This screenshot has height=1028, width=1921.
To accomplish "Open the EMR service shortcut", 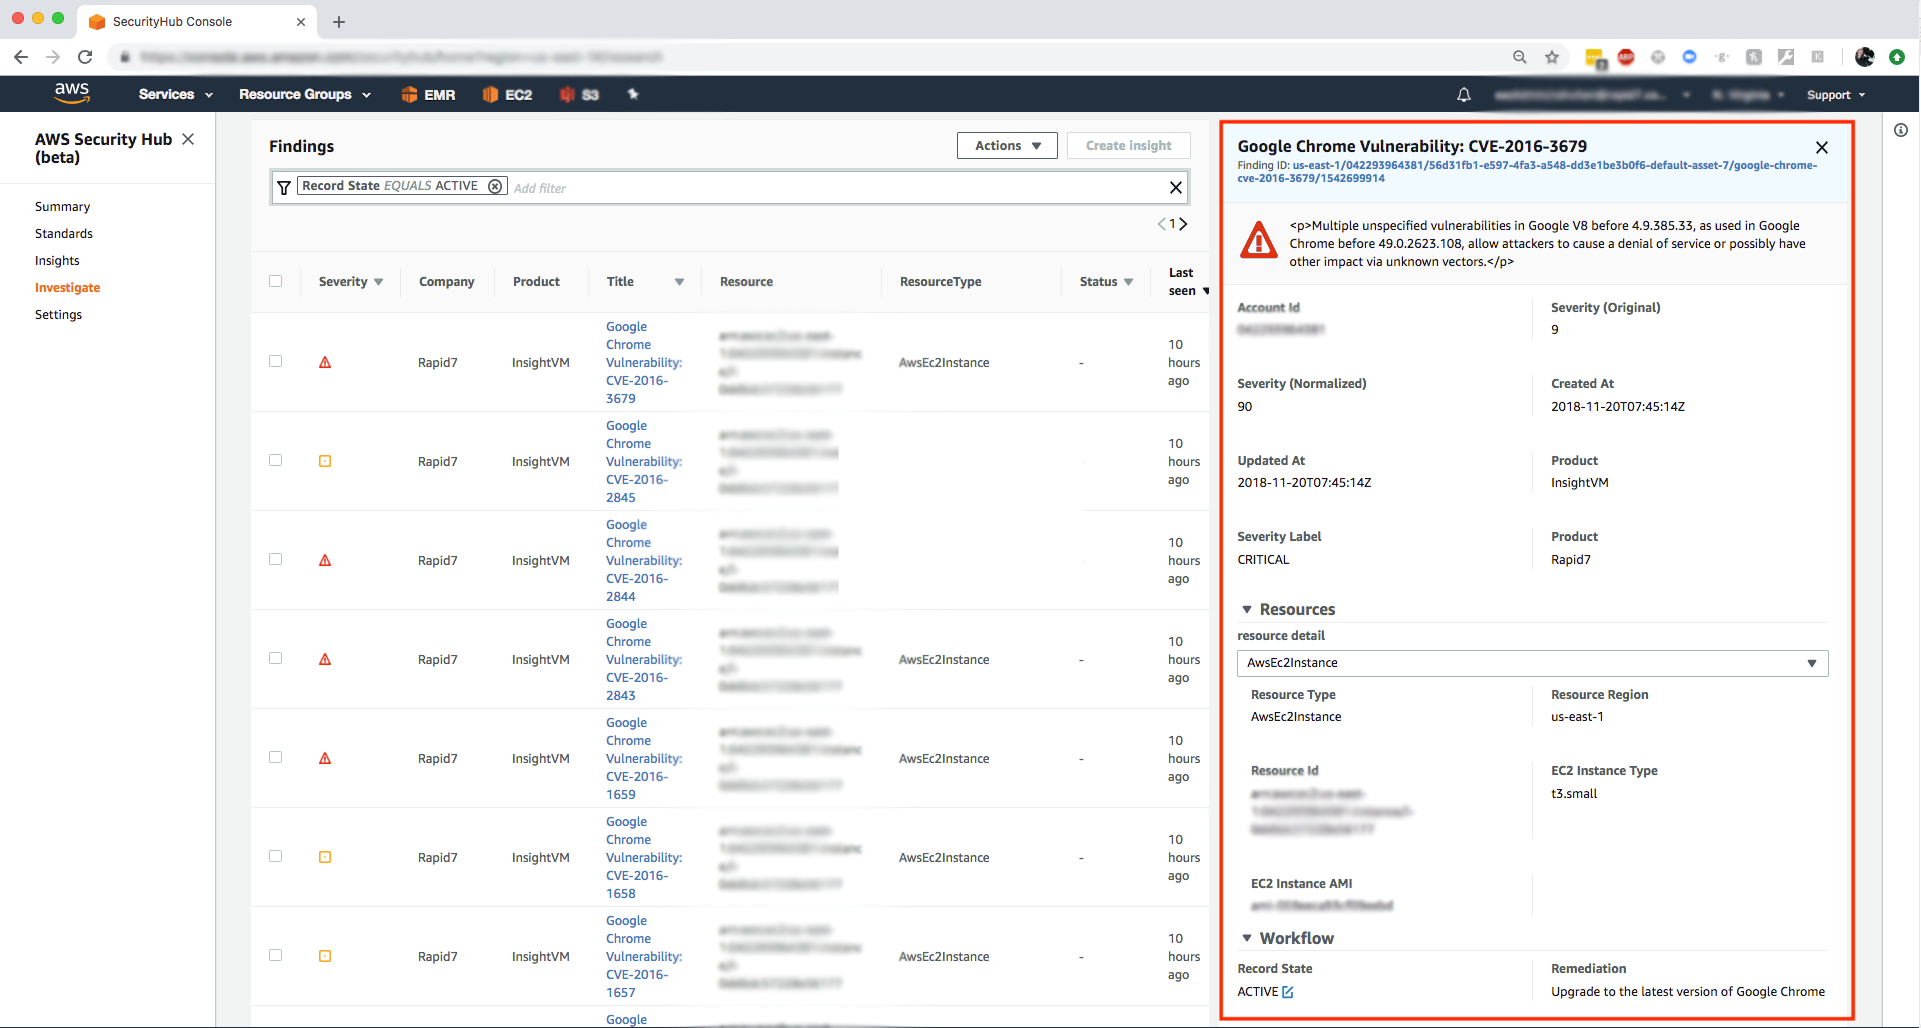I will [x=428, y=94].
